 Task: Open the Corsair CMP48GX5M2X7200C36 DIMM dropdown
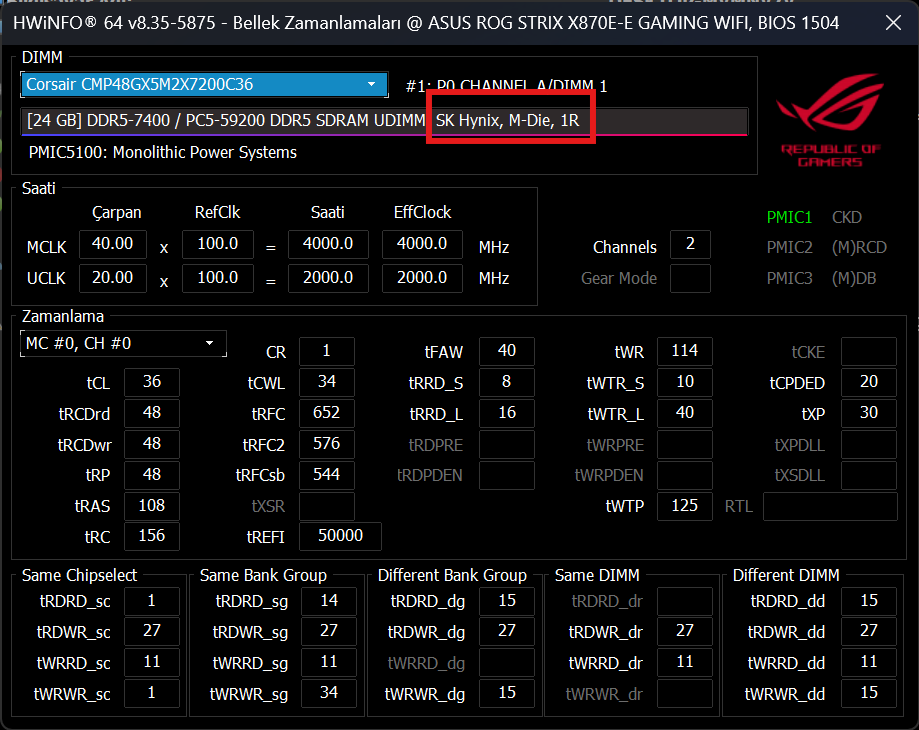pyautogui.click(x=204, y=84)
